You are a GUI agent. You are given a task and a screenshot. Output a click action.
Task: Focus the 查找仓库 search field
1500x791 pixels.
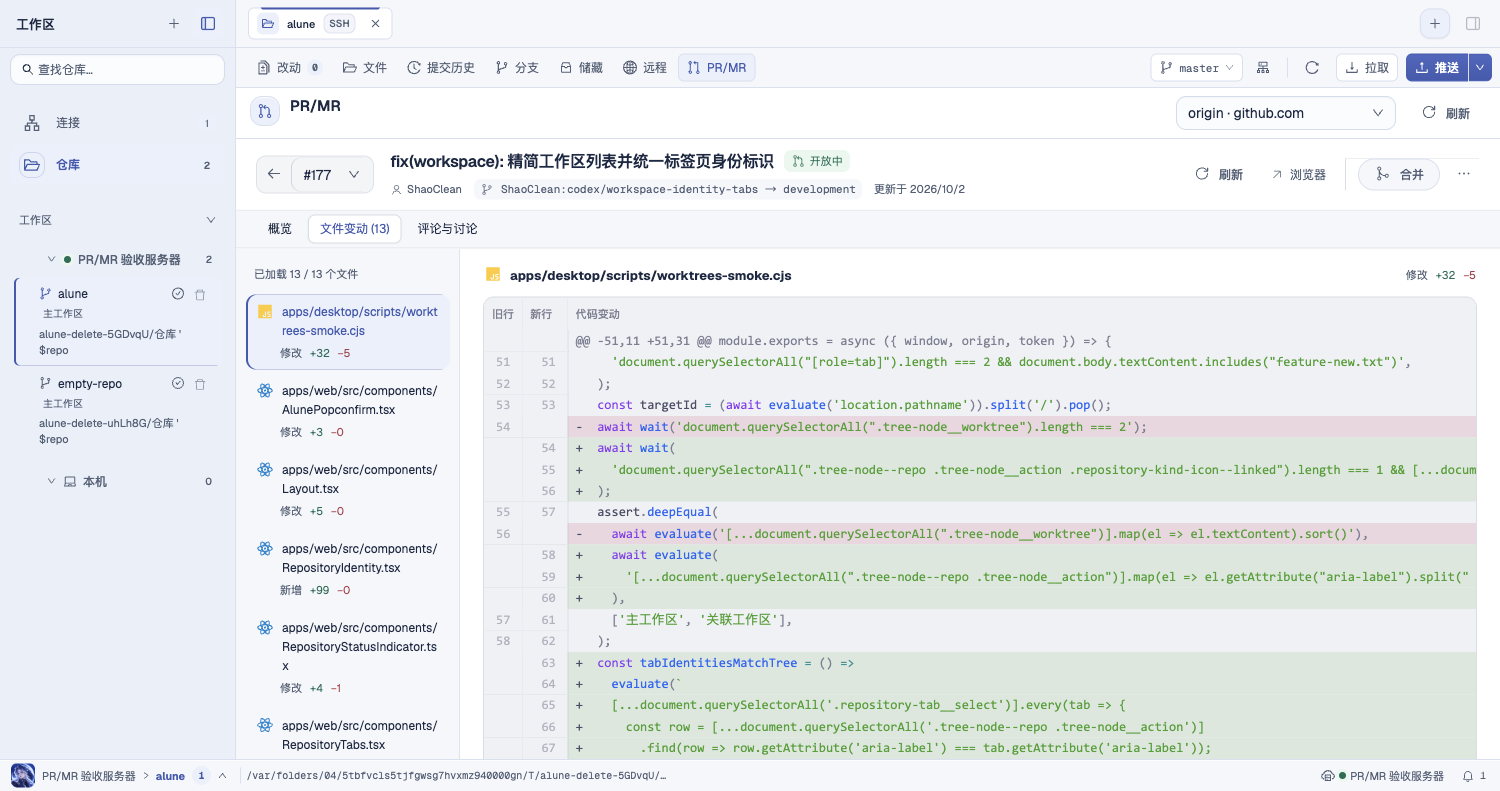(x=117, y=69)
